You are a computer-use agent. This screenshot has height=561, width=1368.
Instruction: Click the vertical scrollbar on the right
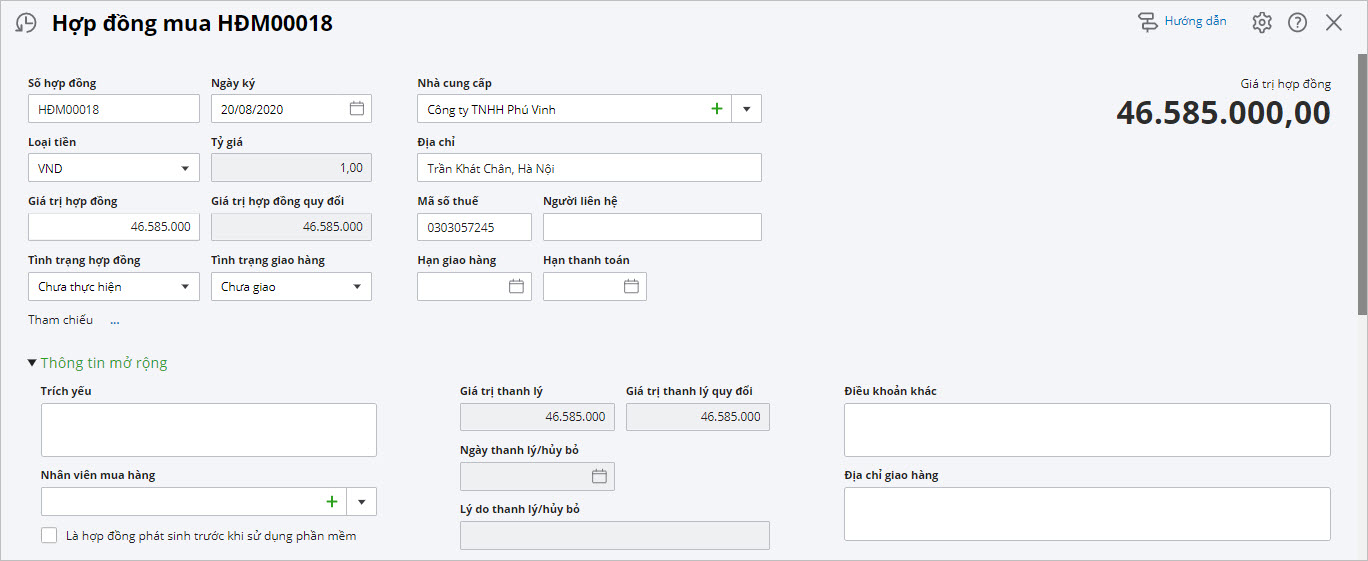click(x=1362, y=185)
